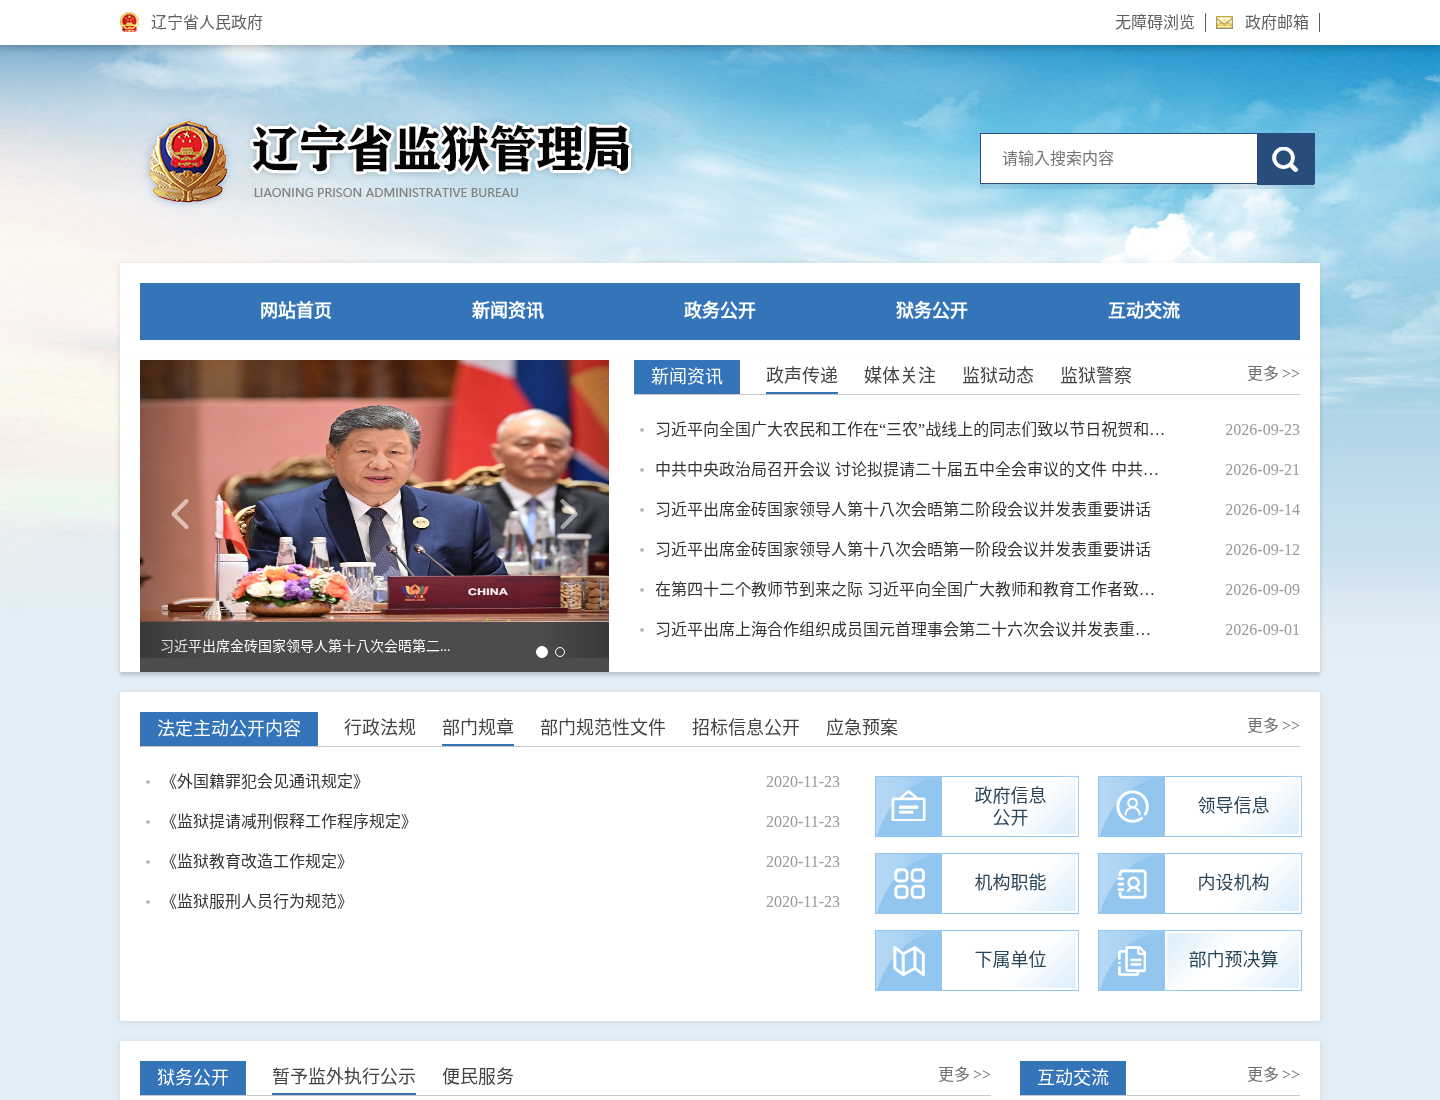Select the 部门规范性文件 tab
Viewport: 1440px width, 1100px height.
pos(603,727)
